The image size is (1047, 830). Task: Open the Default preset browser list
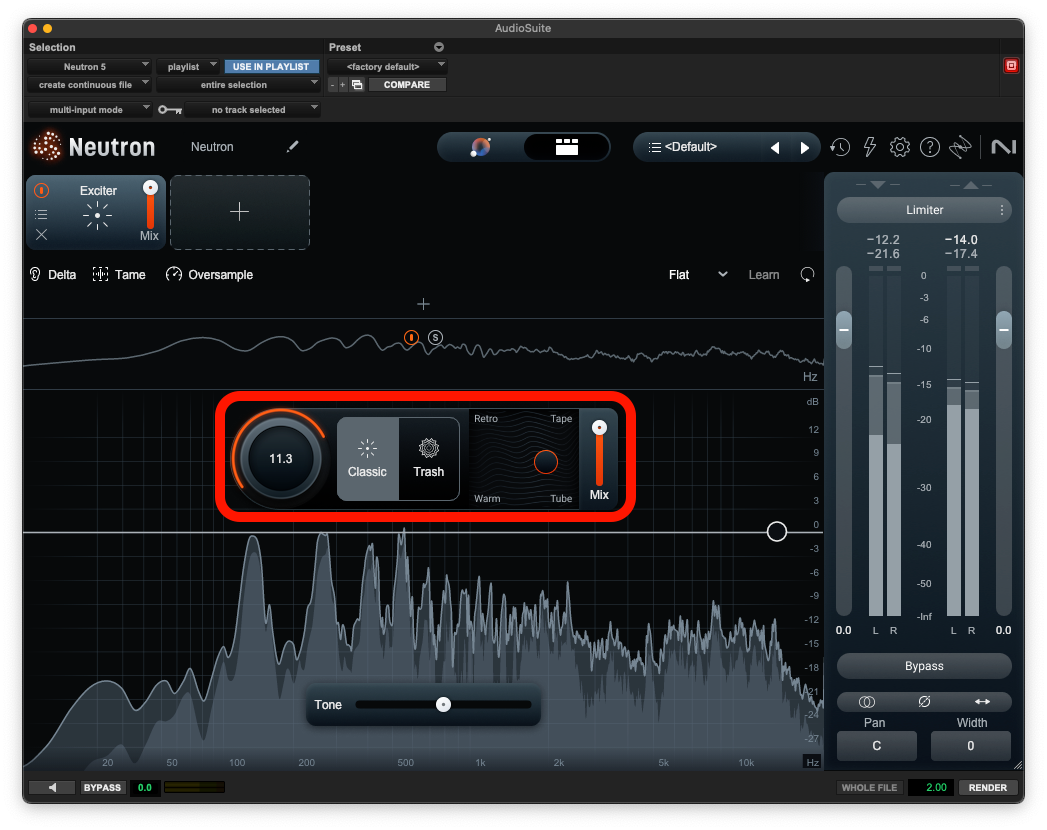683,147
